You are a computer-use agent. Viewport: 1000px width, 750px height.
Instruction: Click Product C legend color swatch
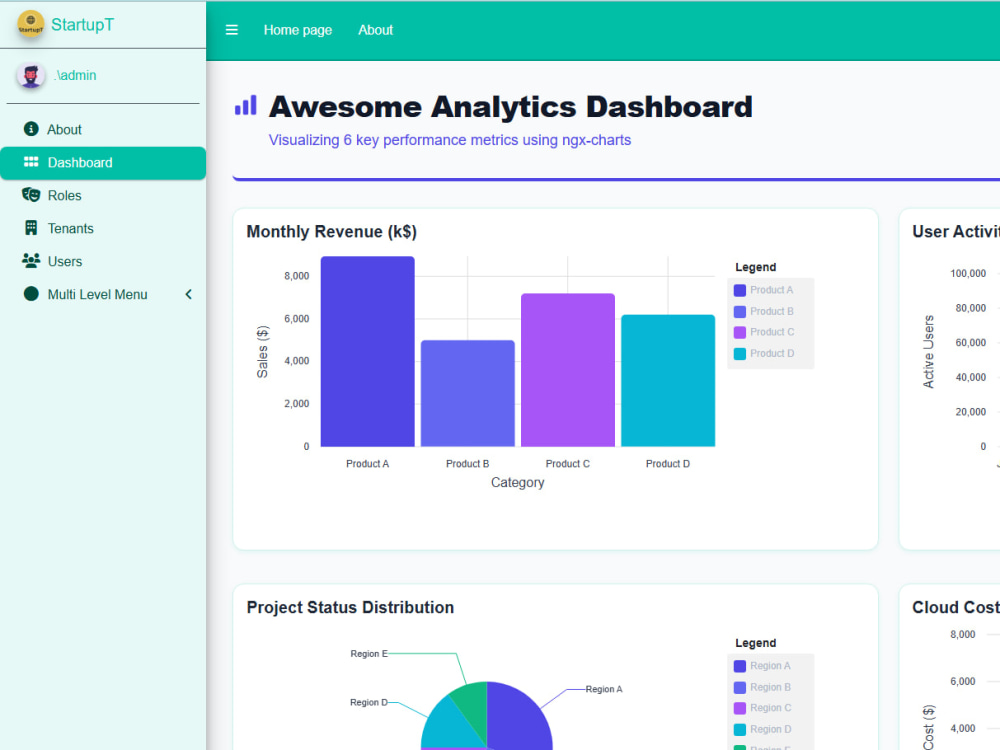740,332
